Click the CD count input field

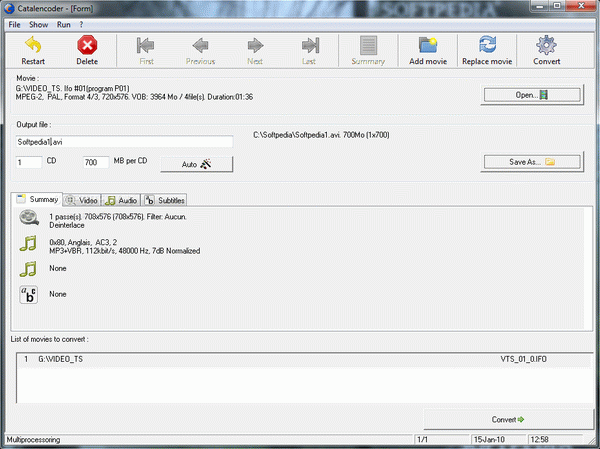[29, 162]
